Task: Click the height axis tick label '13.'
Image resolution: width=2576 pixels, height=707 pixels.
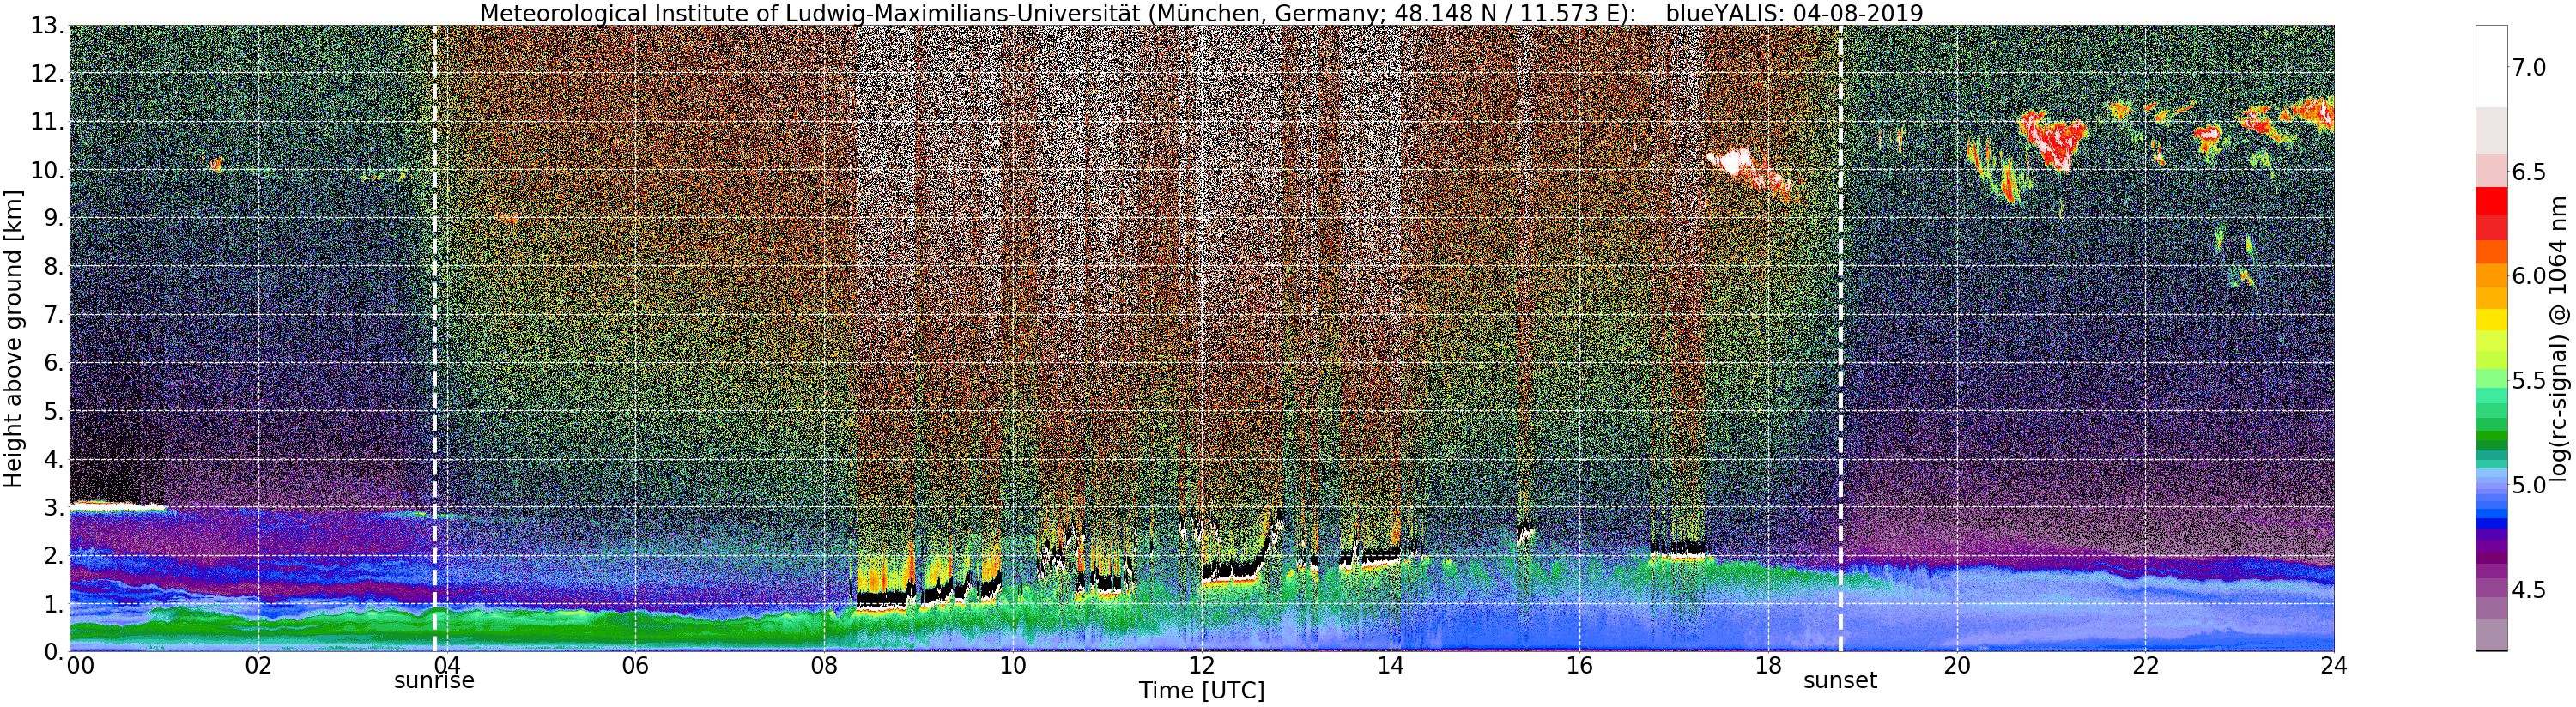Action: (49, 26)
